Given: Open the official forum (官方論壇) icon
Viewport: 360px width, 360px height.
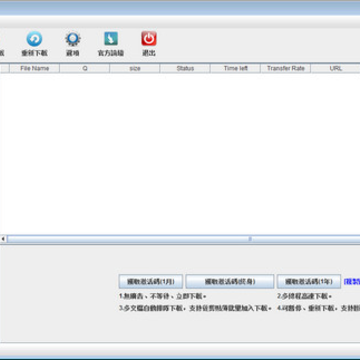Looking at the screenshot, I should click(x=111, y=39).
